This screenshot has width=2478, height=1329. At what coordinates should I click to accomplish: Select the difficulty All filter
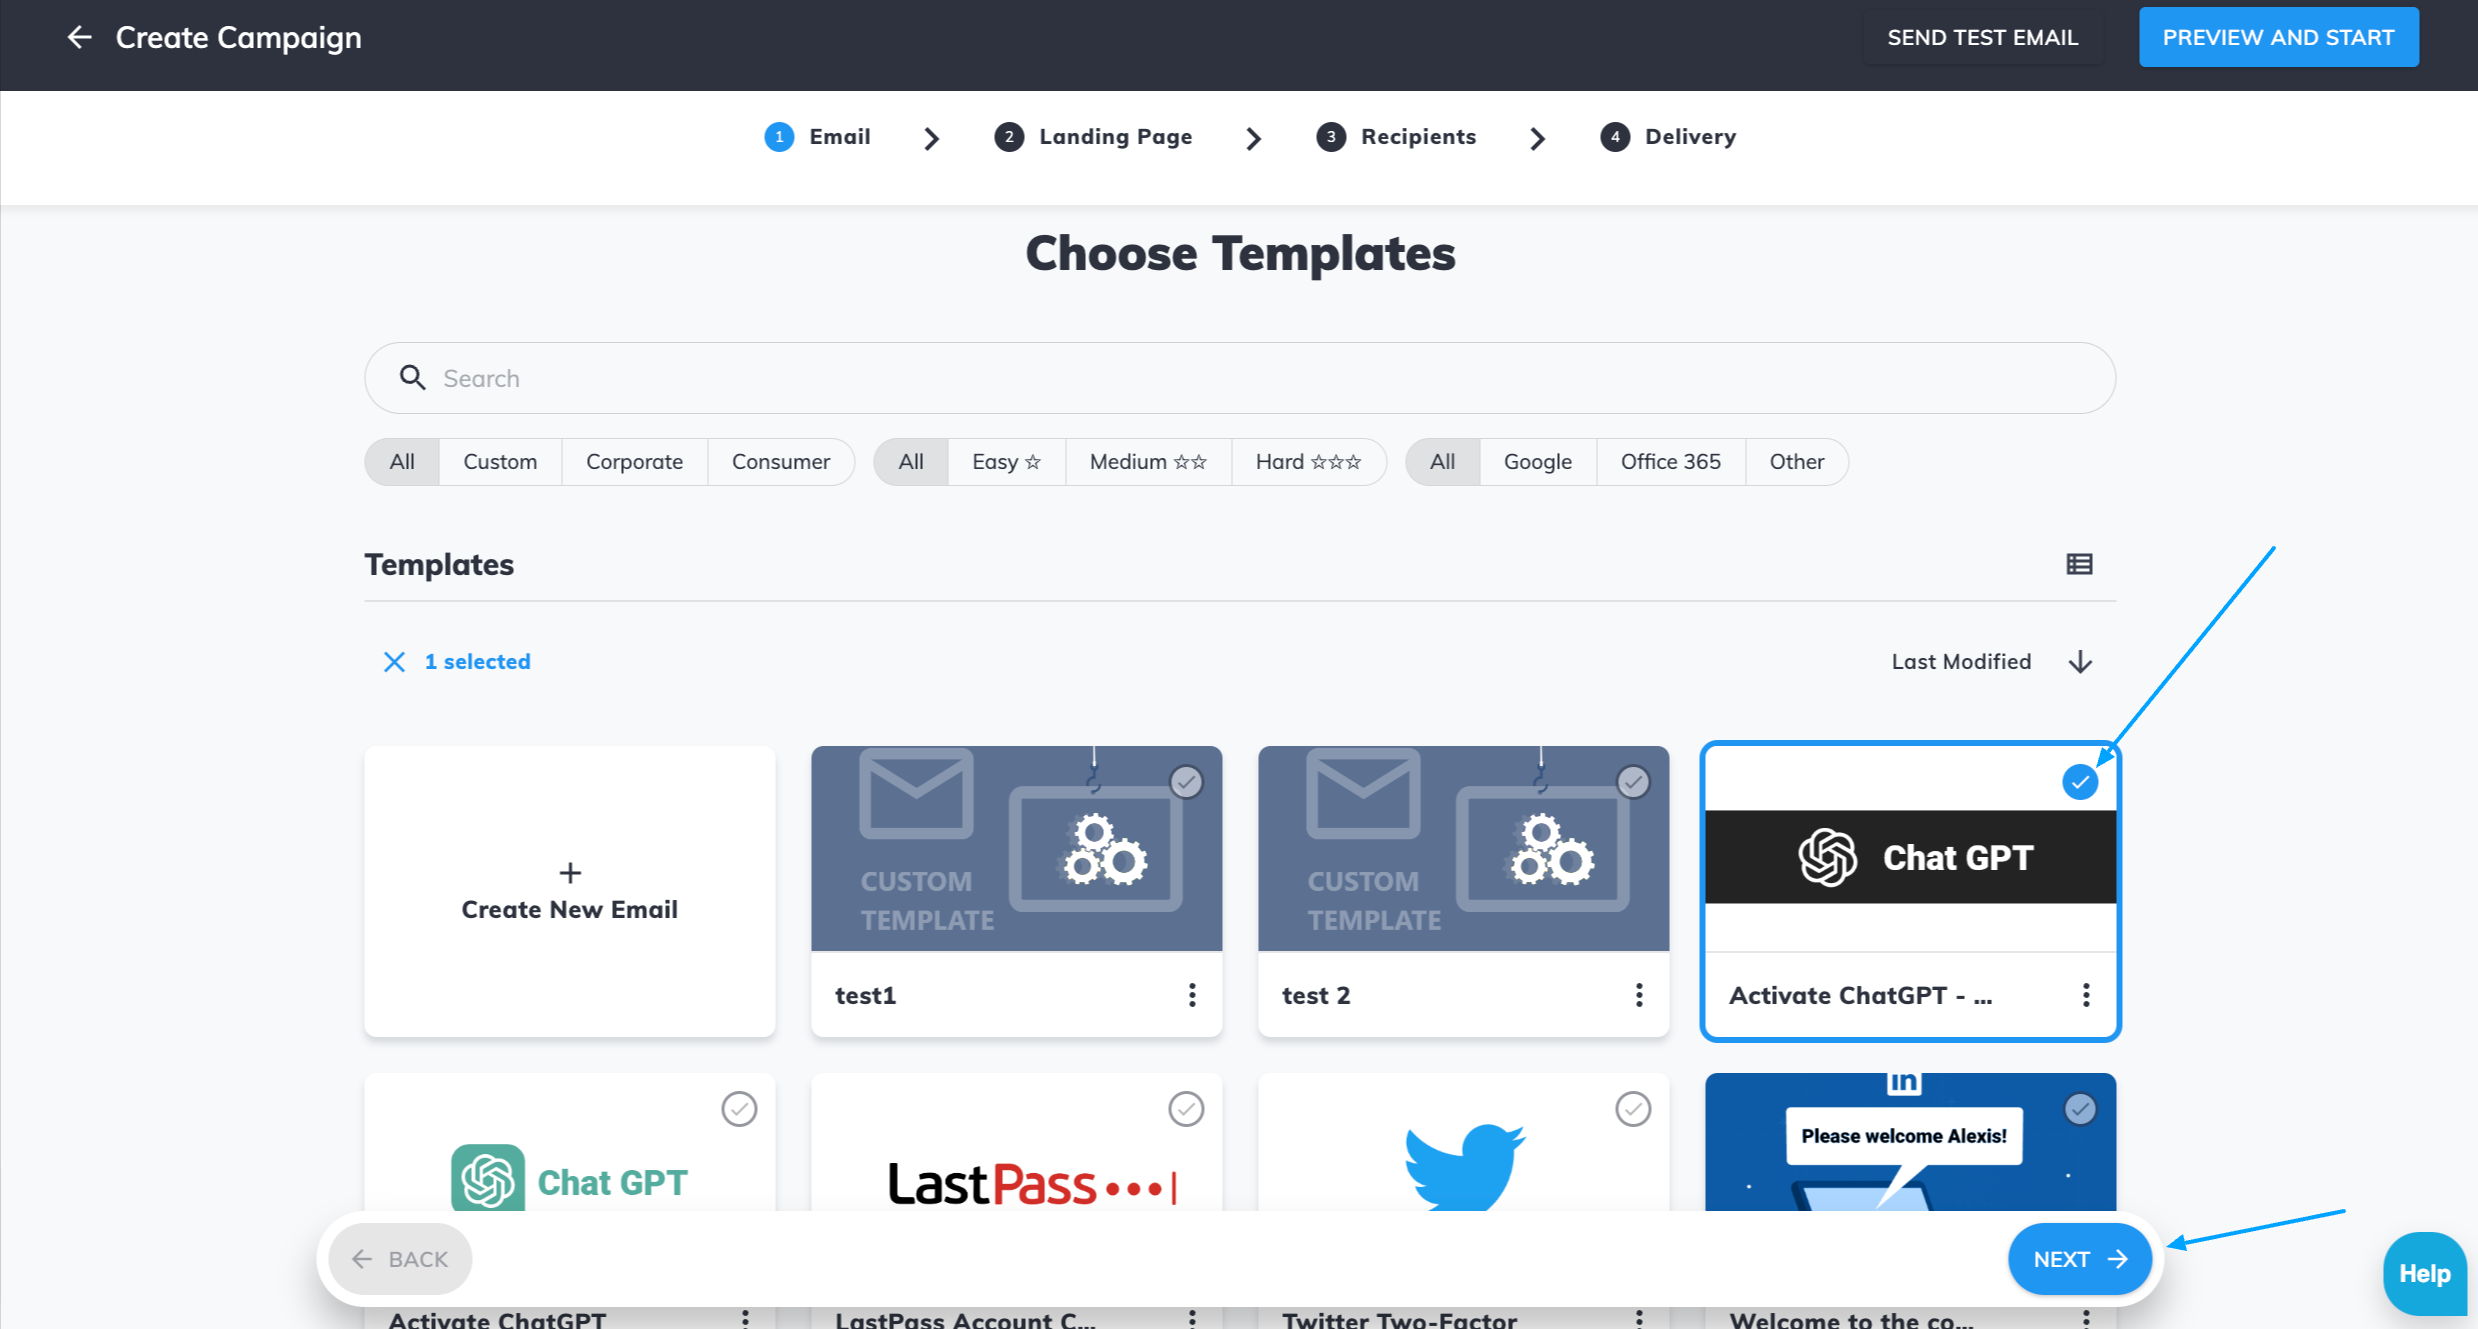click(x=911, y=462)
